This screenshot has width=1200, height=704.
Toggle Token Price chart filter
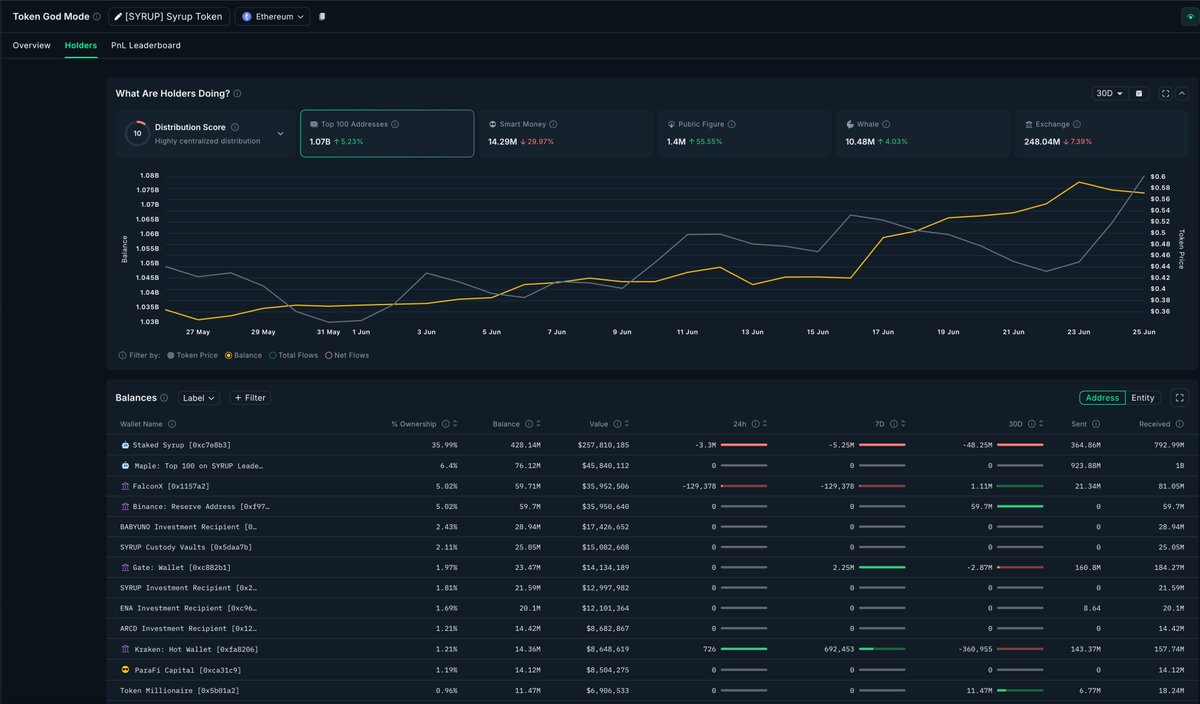point(192,355)
